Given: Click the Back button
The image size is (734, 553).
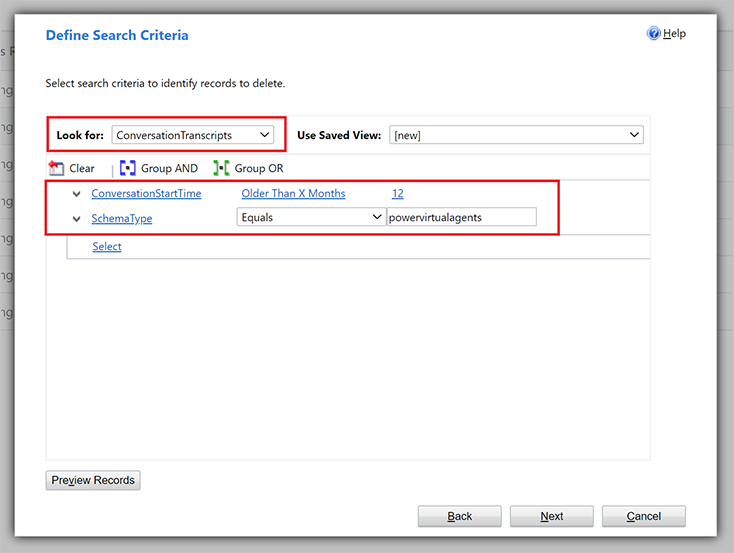Looking at the screenshot, I should coord(460,516).
